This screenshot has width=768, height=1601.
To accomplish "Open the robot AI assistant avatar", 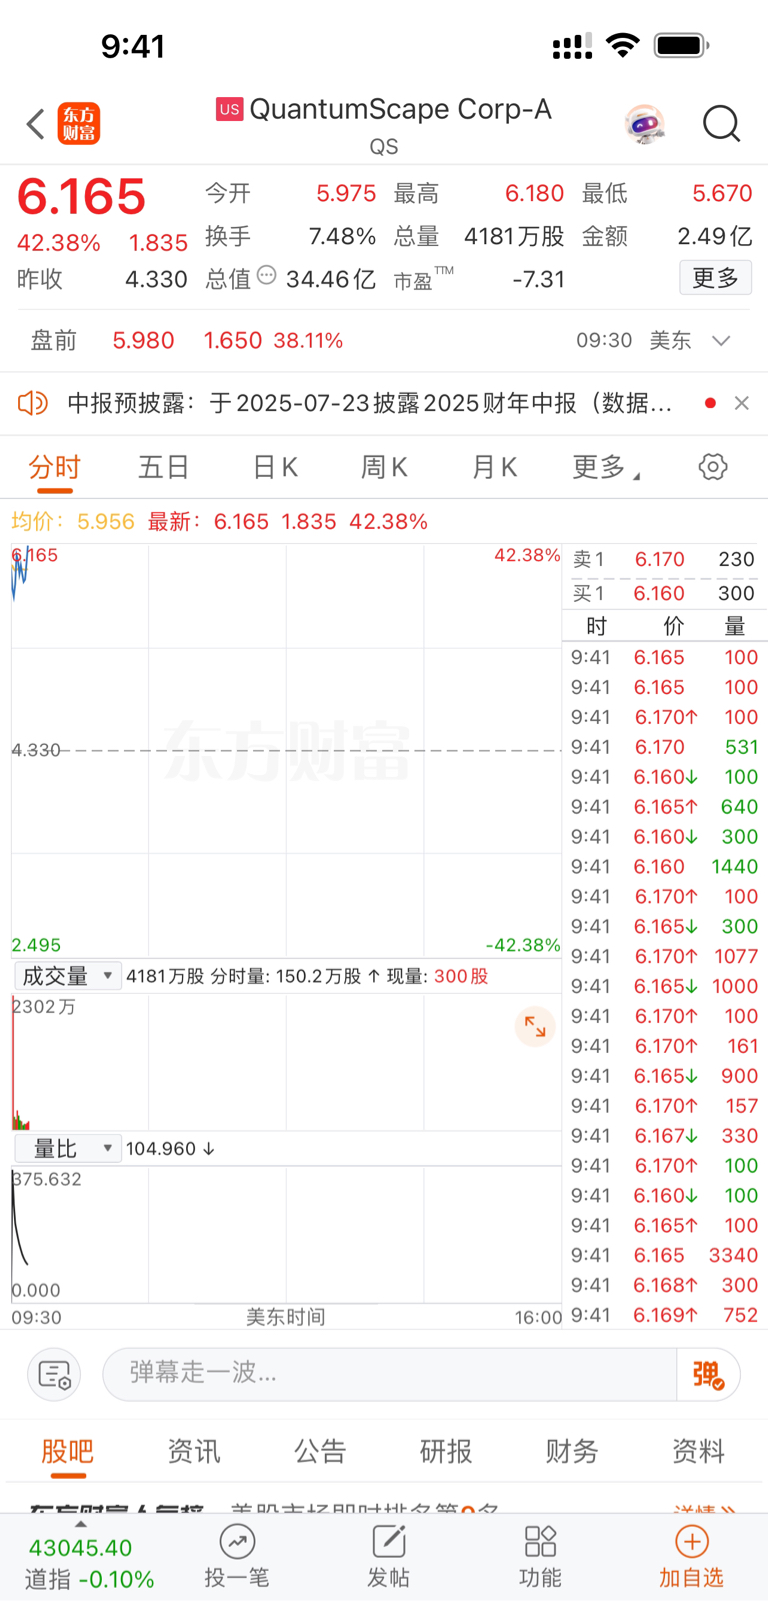I will coord(645,124).
